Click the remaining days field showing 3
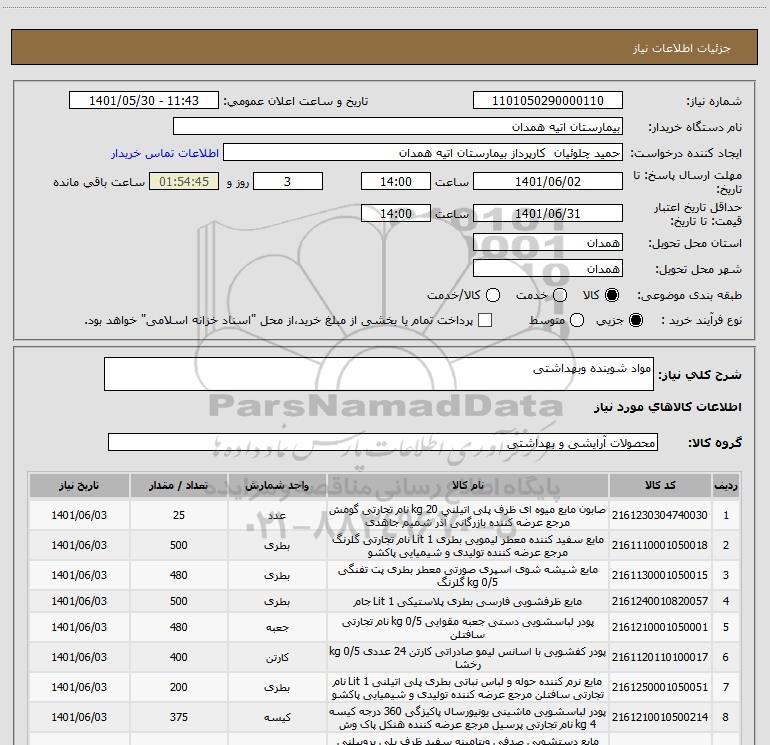 [x=288, y=181]
